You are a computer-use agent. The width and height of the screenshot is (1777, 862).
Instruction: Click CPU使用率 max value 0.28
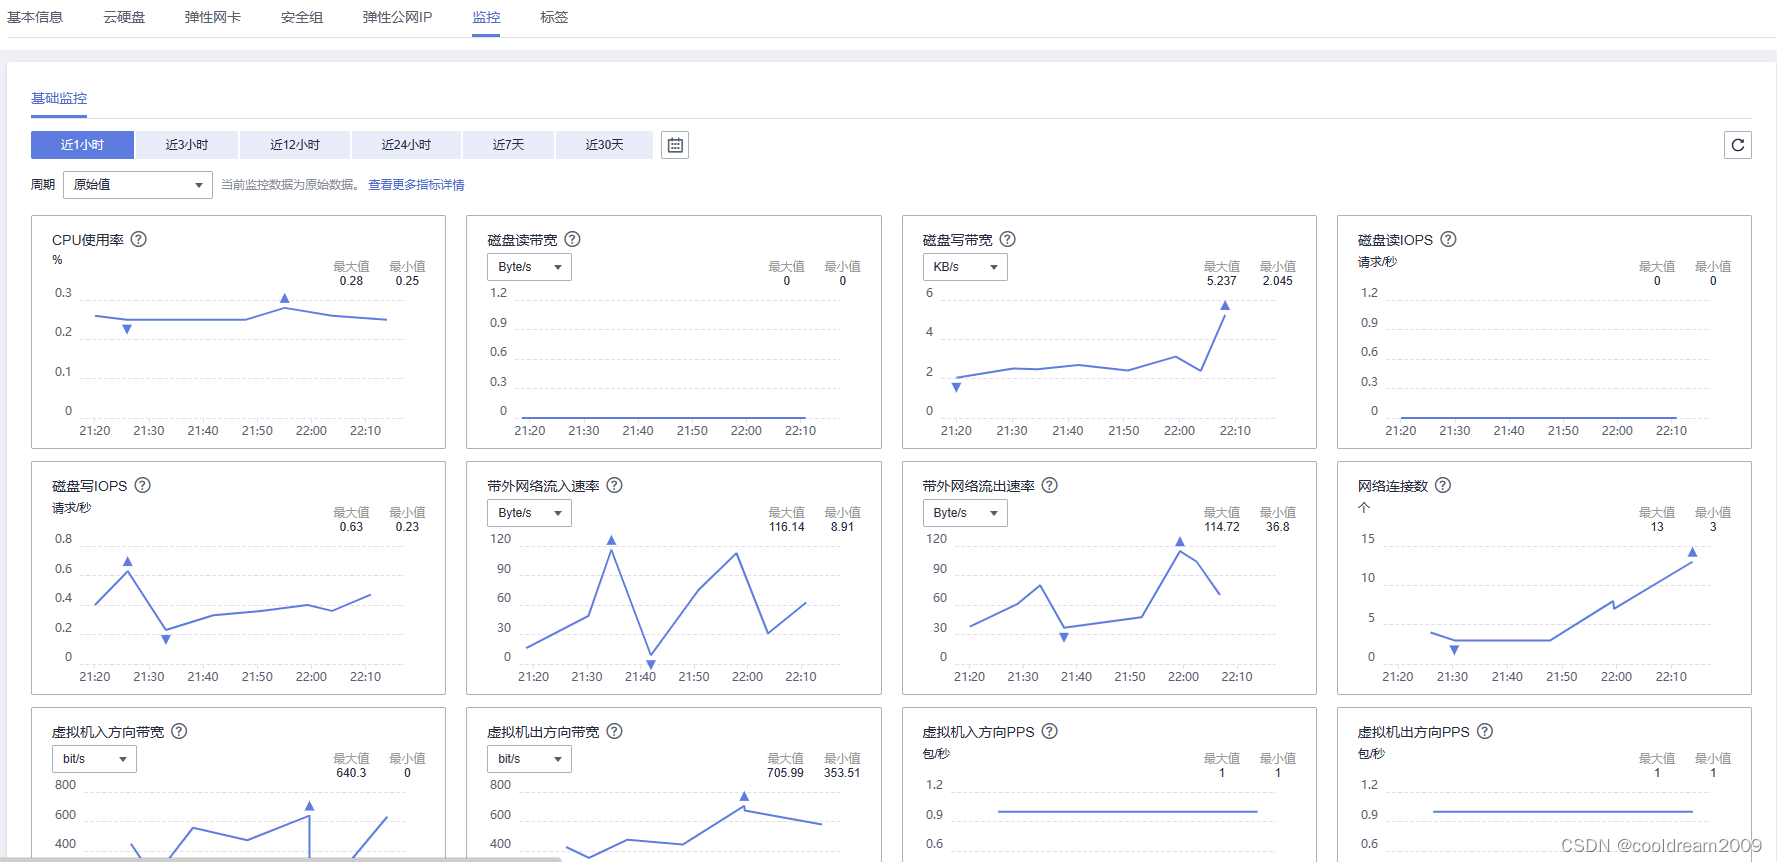[351, 281]
